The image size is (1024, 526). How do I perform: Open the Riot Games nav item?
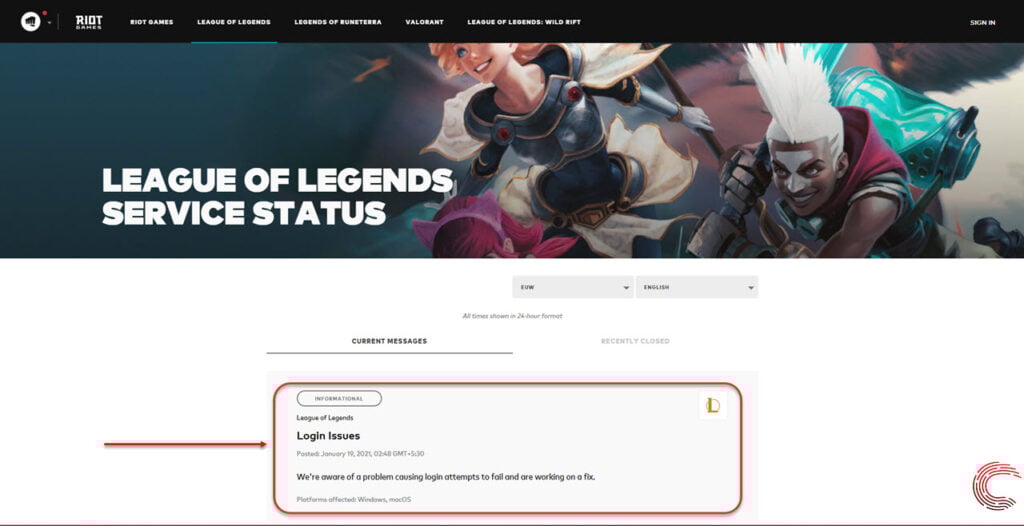[152, 22]
